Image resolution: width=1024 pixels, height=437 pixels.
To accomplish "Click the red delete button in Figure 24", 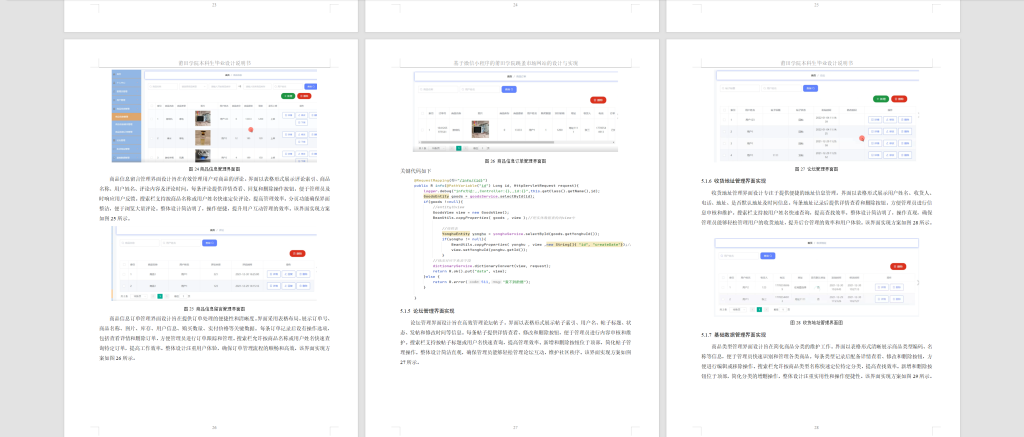I will click(304, 96).
